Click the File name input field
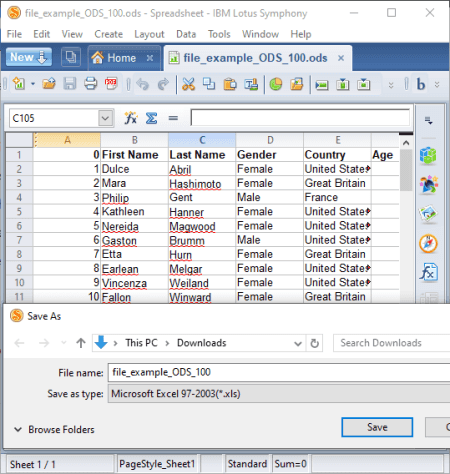 279,372
